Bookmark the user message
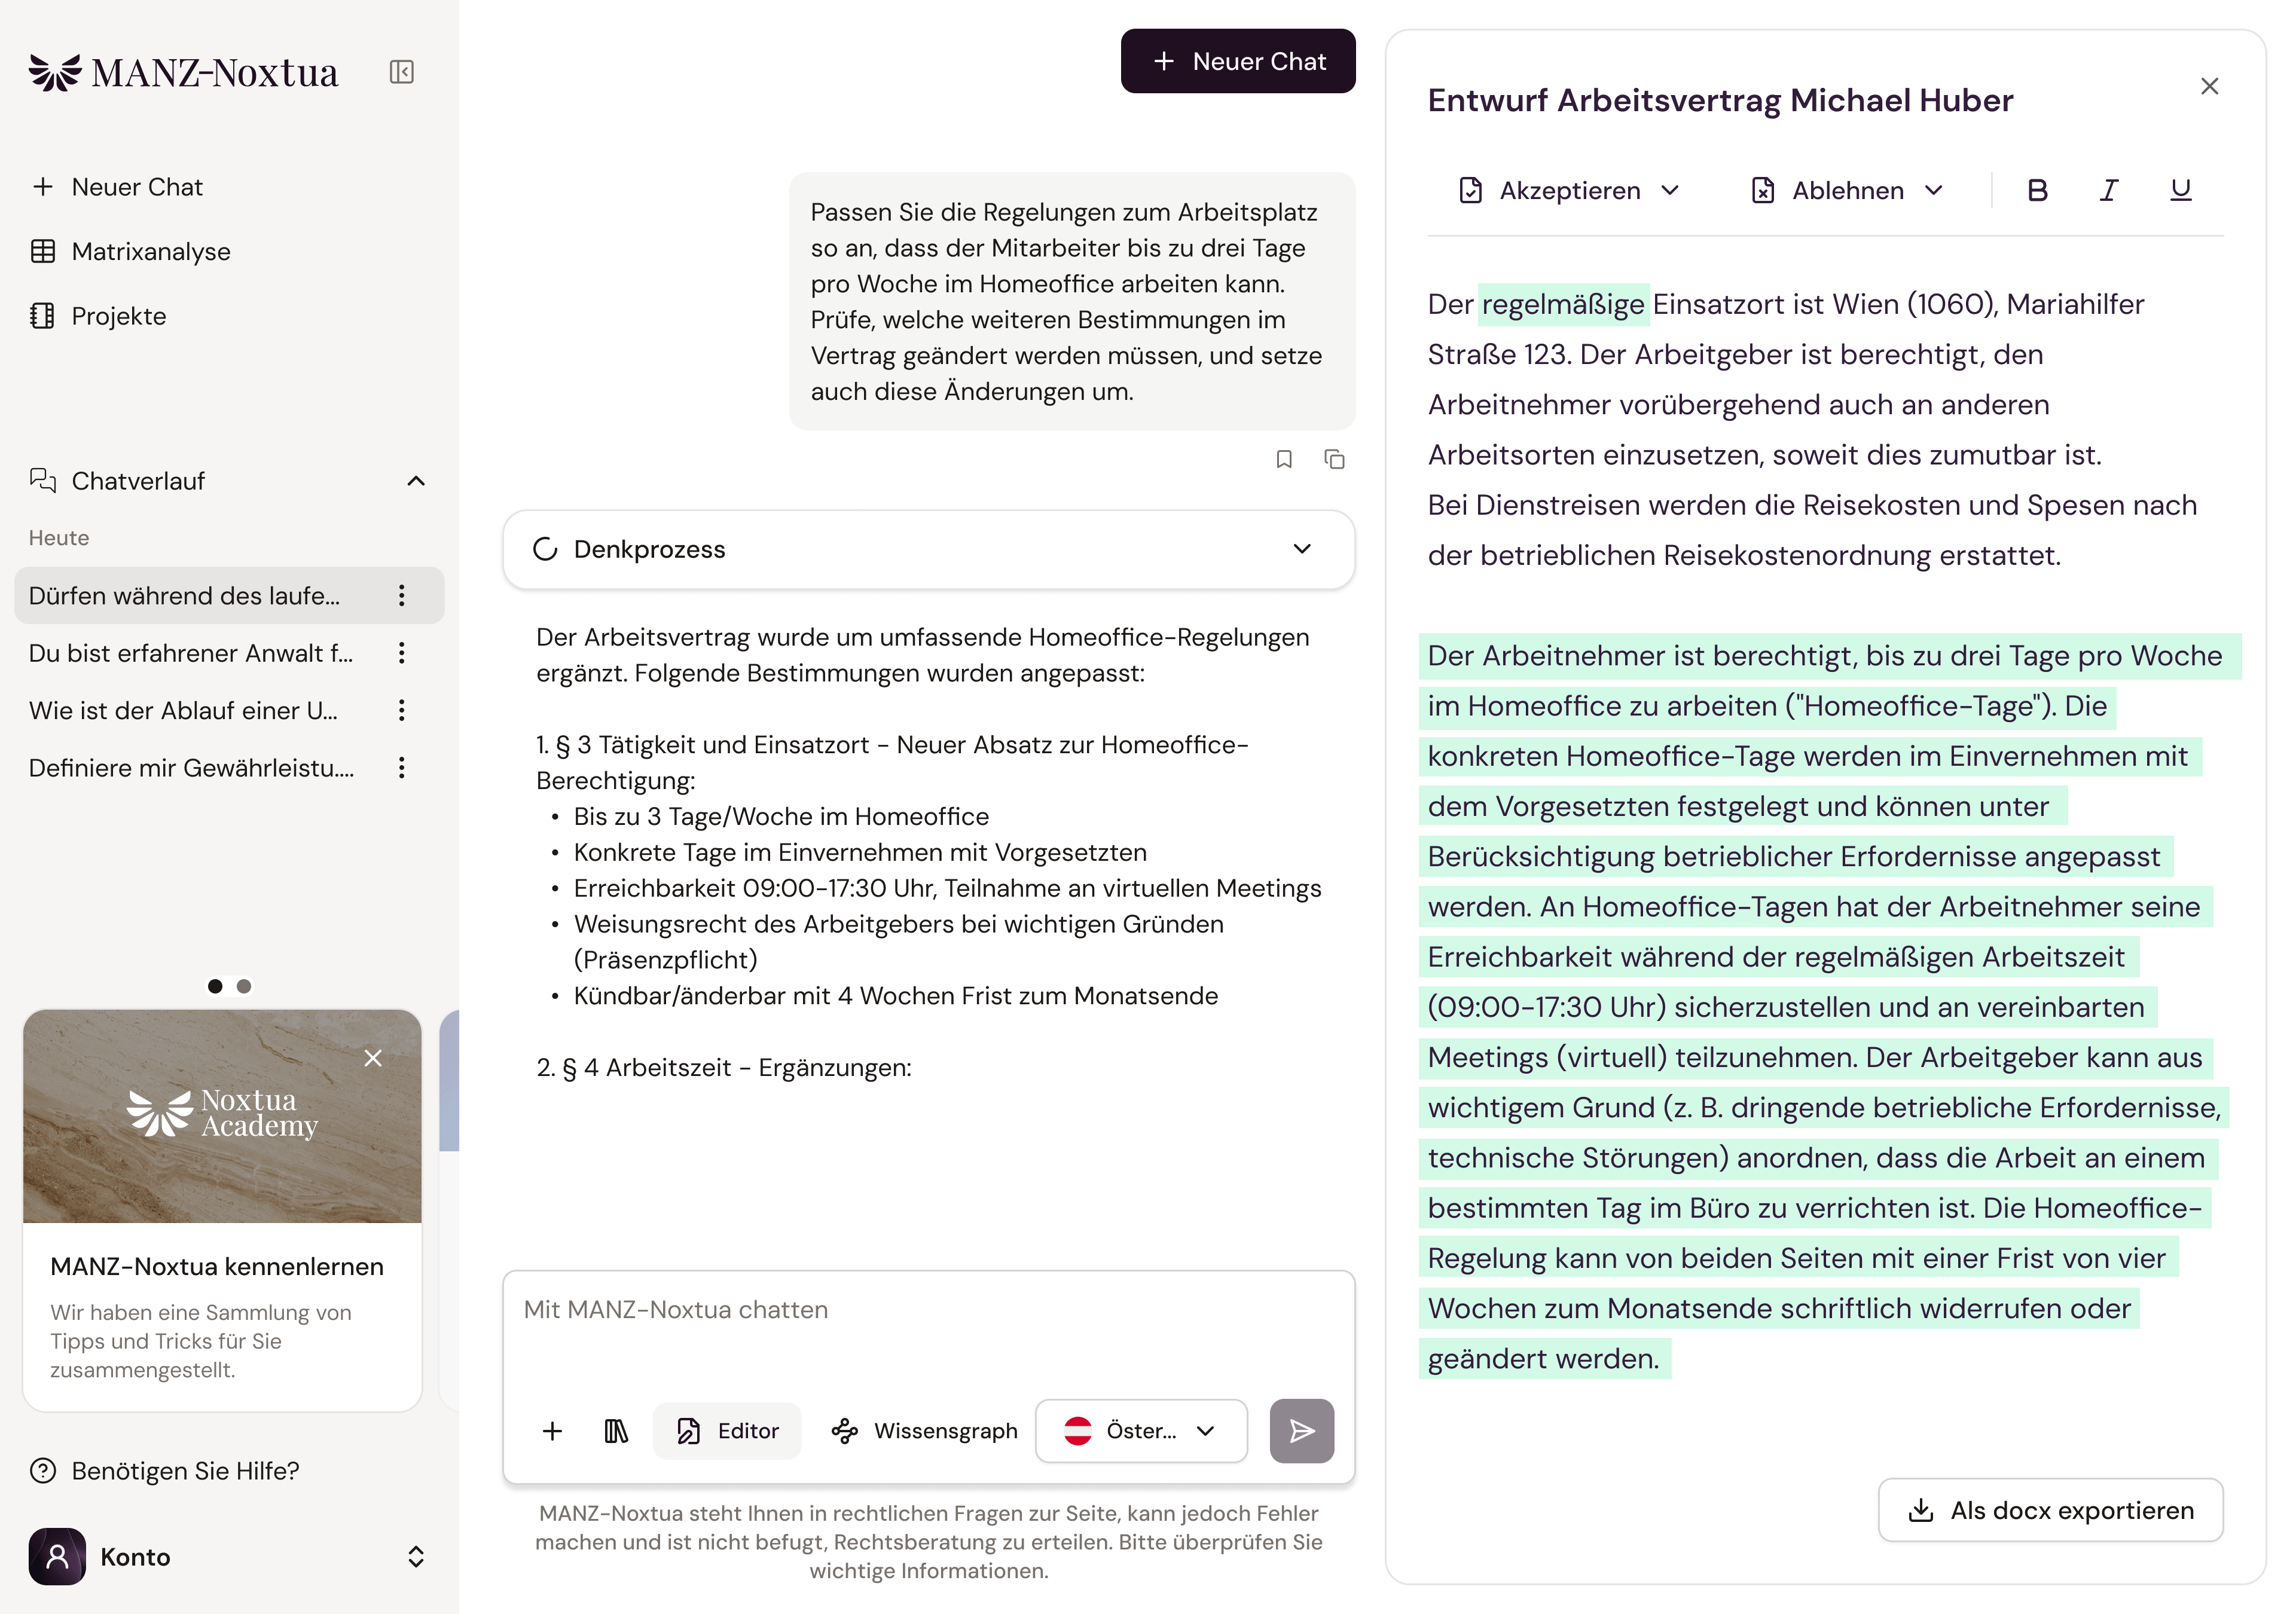This screenshot has height=1614, width=2296. click(1284, 459)
